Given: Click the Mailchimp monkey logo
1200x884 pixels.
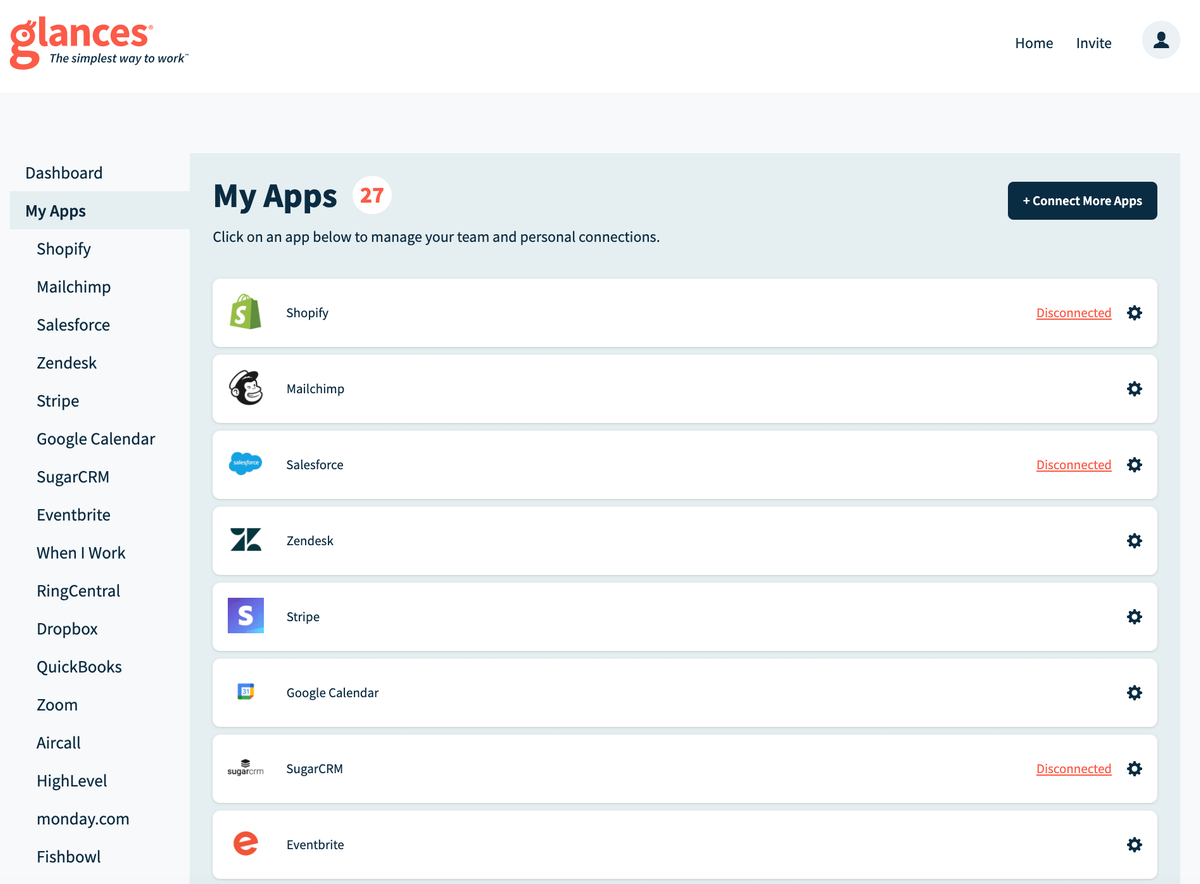Looking at the screenshot, I should click(x=245, y=388).
